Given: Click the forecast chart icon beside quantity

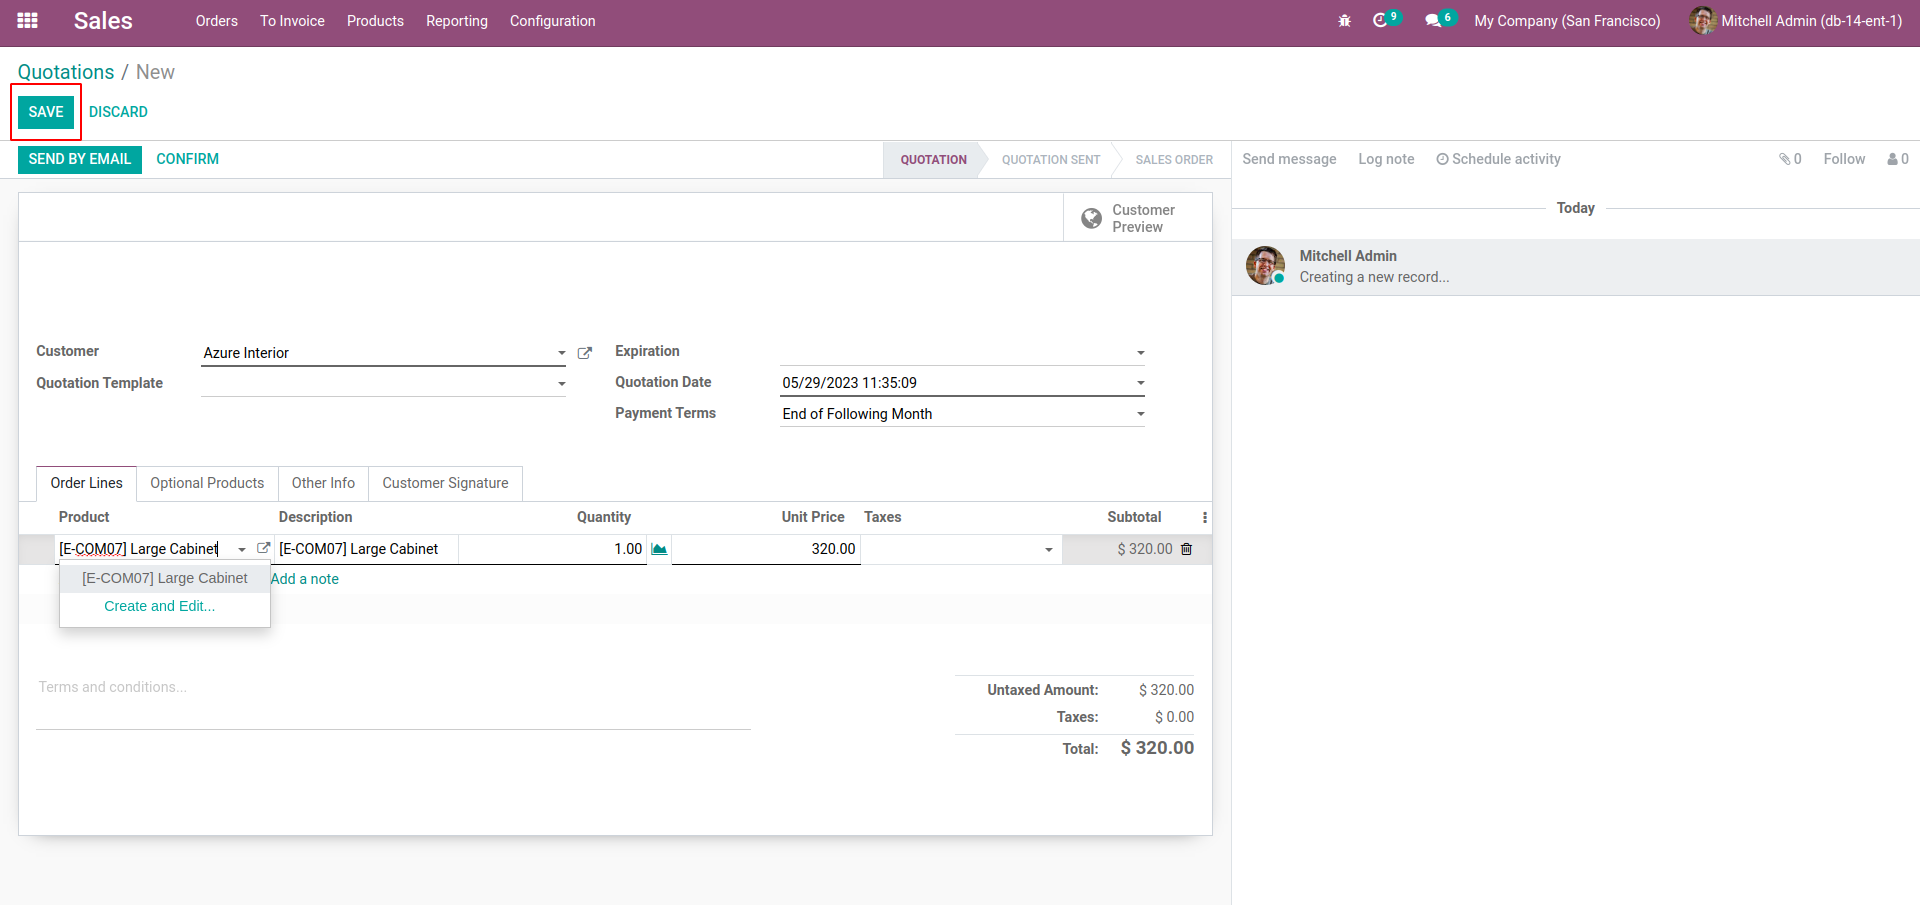Looking at the screenshot, I should point(659,549).
